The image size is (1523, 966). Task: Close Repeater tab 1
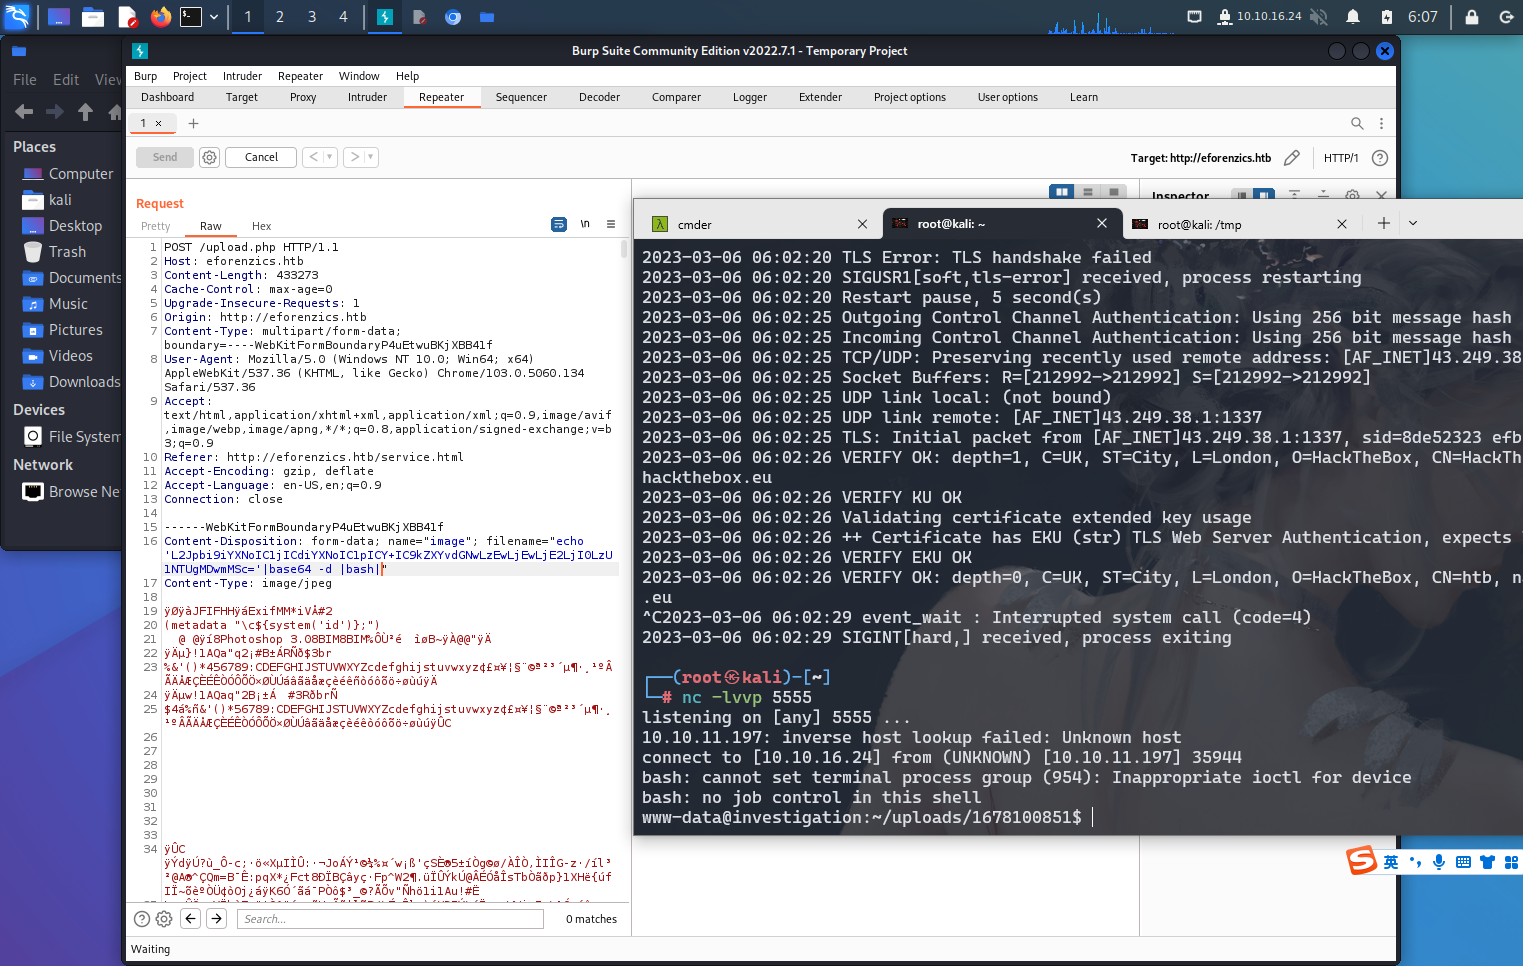(x=158, y=123)
